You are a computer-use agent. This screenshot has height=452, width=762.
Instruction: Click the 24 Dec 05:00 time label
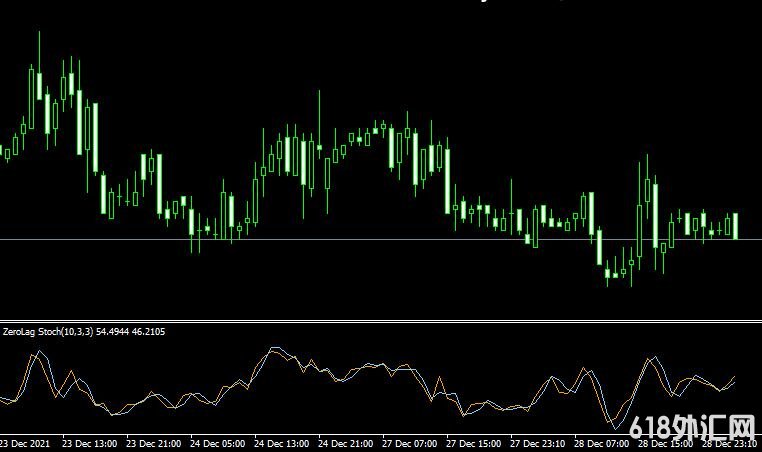click(x=217, y=444)
